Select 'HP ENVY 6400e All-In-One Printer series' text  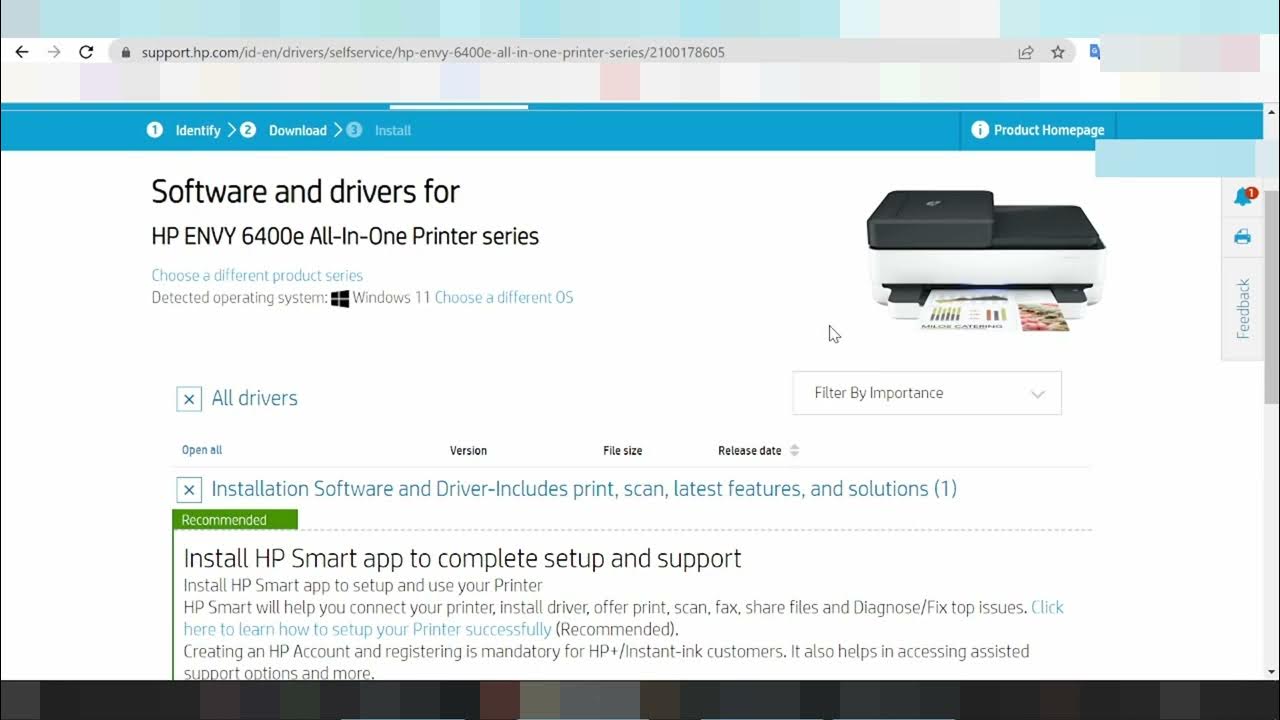click(x=345, y=236)
